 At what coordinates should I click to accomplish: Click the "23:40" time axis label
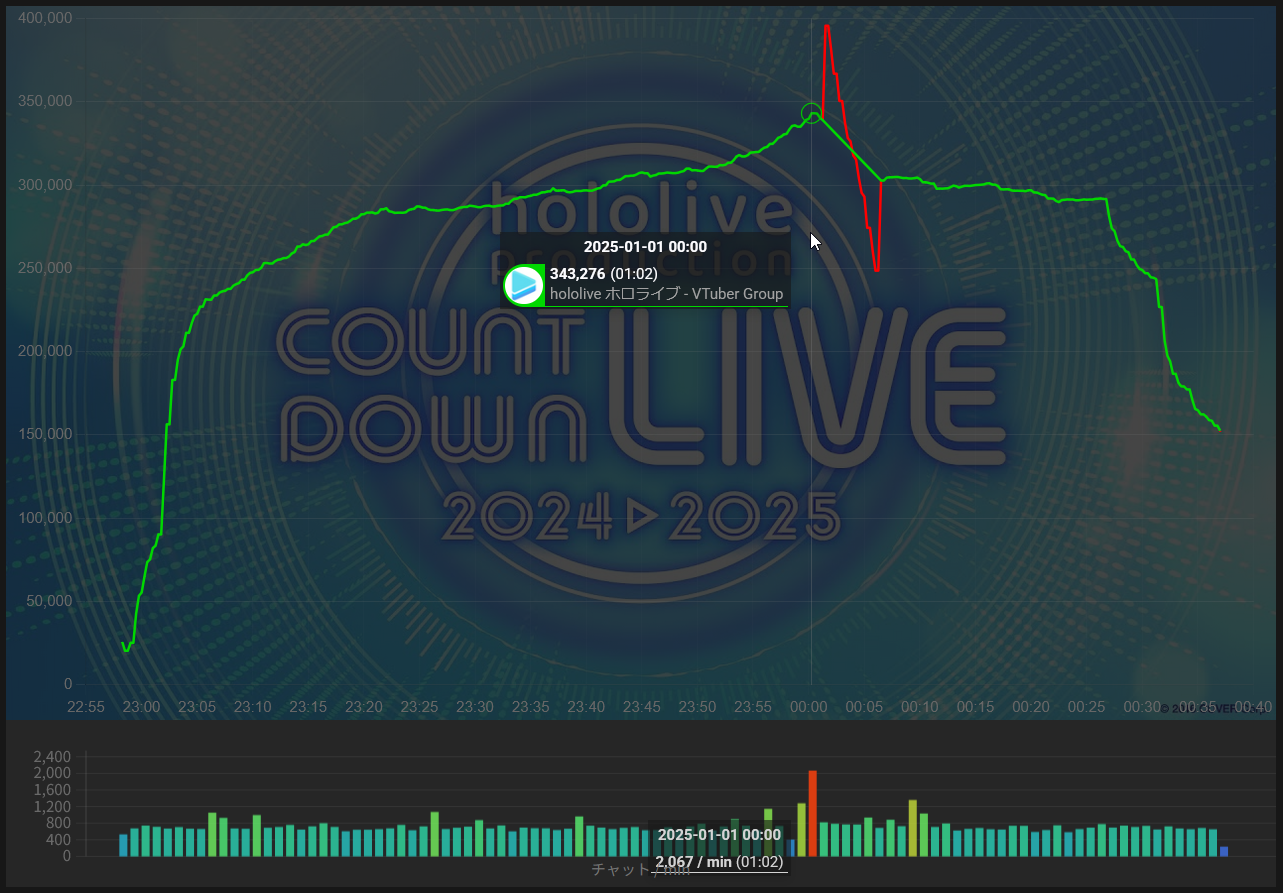(586, 707)
